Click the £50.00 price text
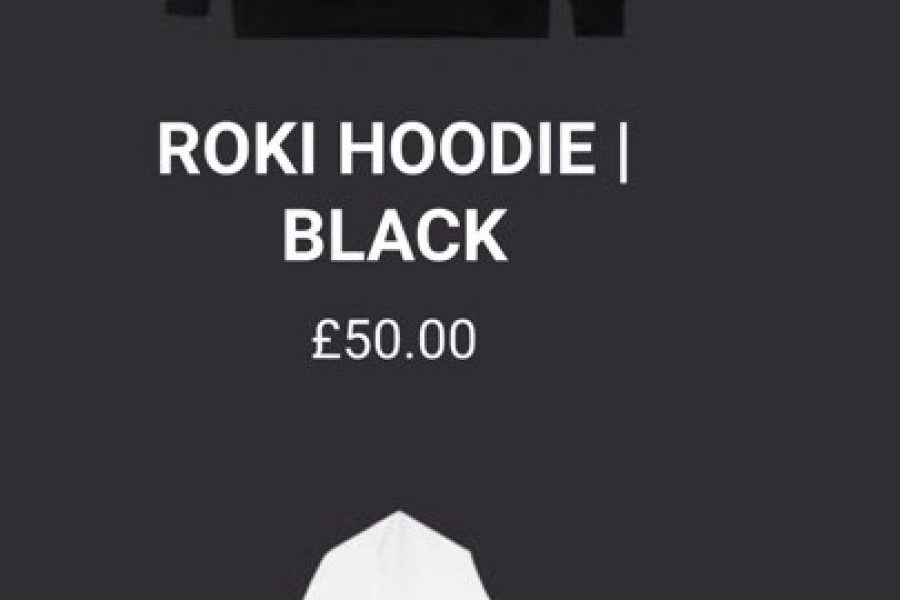The image size is (900, 600). (394, 340)
